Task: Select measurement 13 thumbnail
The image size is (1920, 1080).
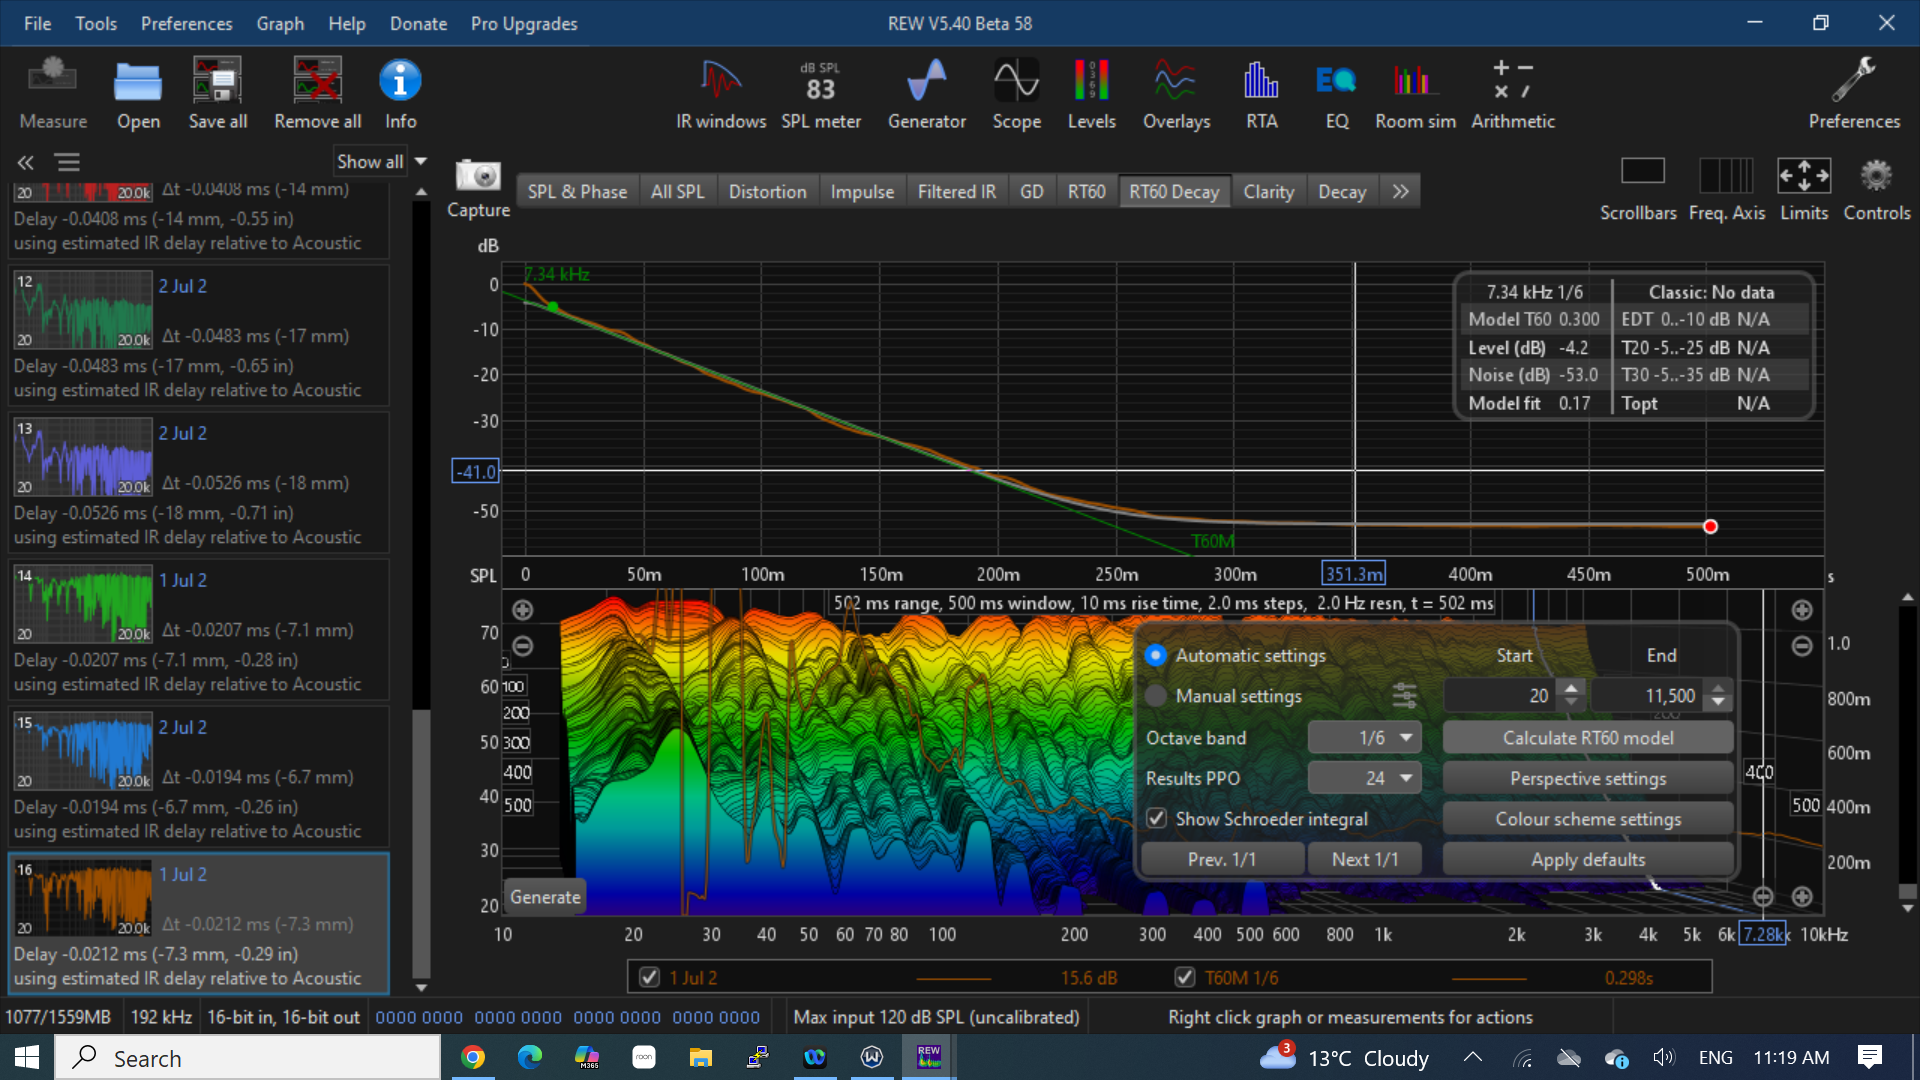Action: pyautogui.click(x=83, y=457)
